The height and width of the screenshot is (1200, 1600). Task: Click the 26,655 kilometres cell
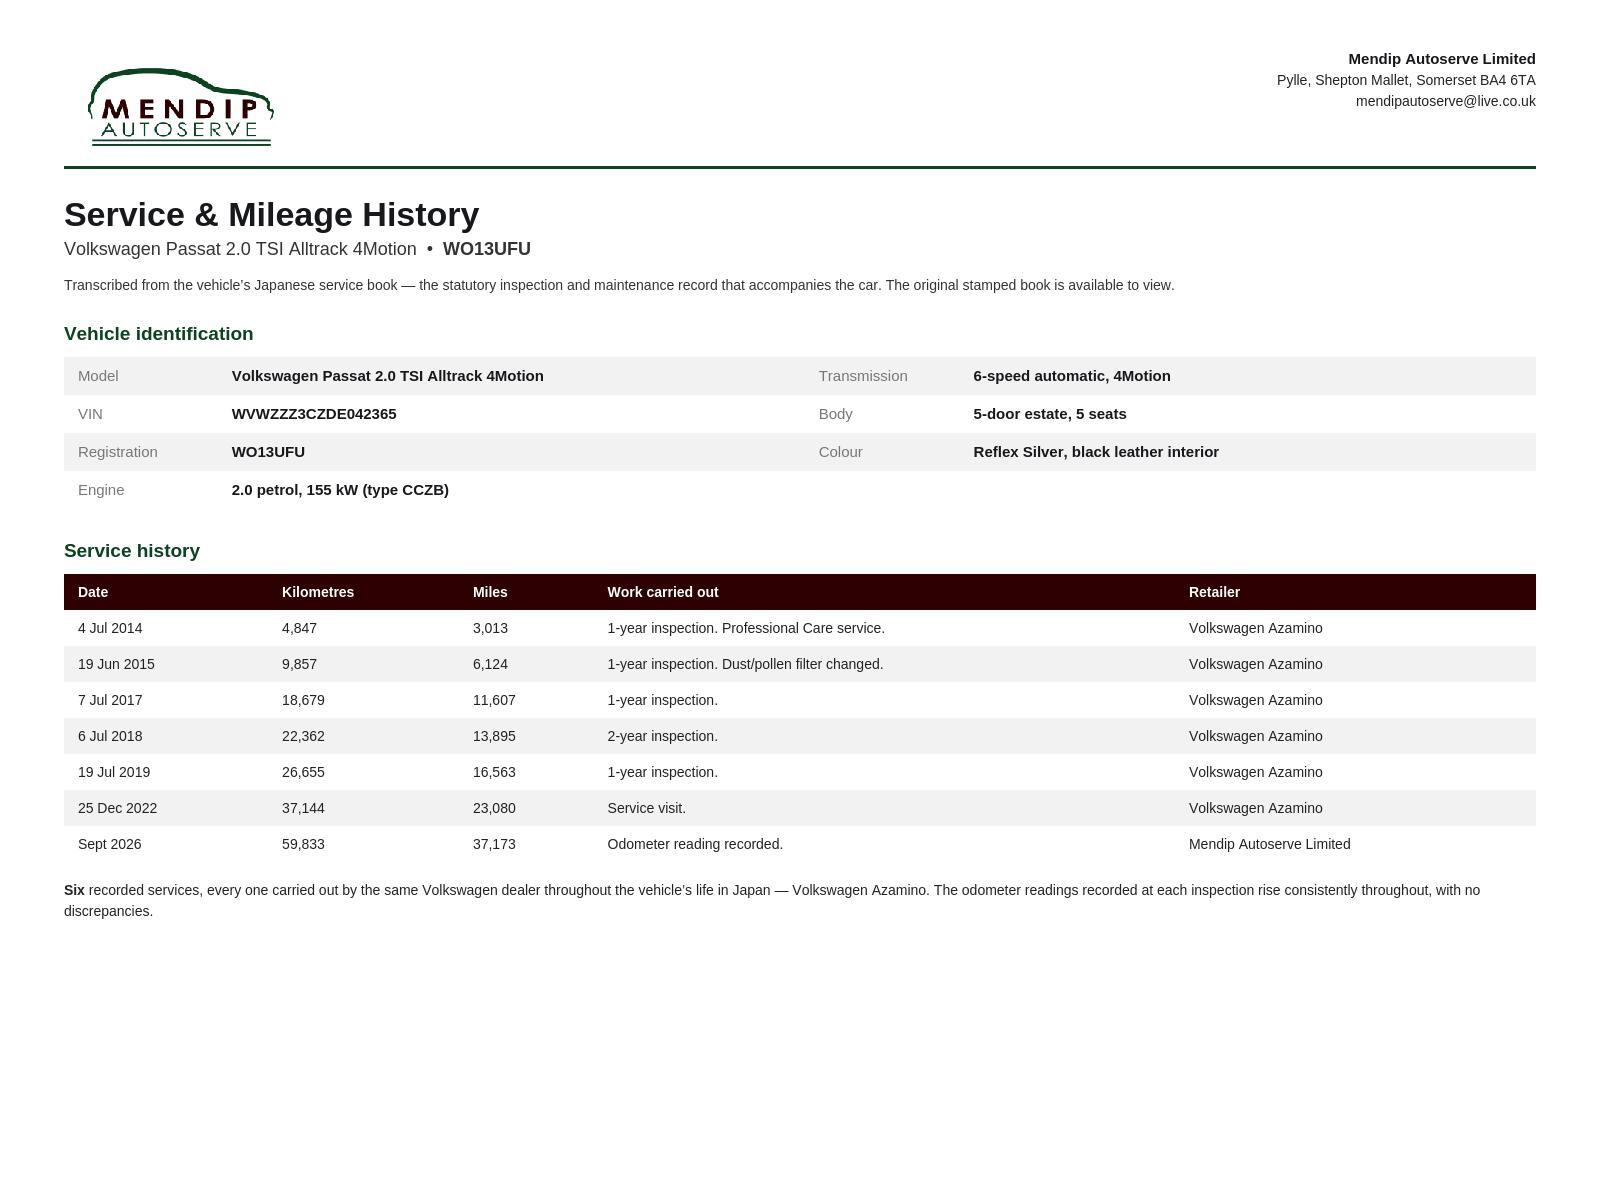tap(303, 772)
